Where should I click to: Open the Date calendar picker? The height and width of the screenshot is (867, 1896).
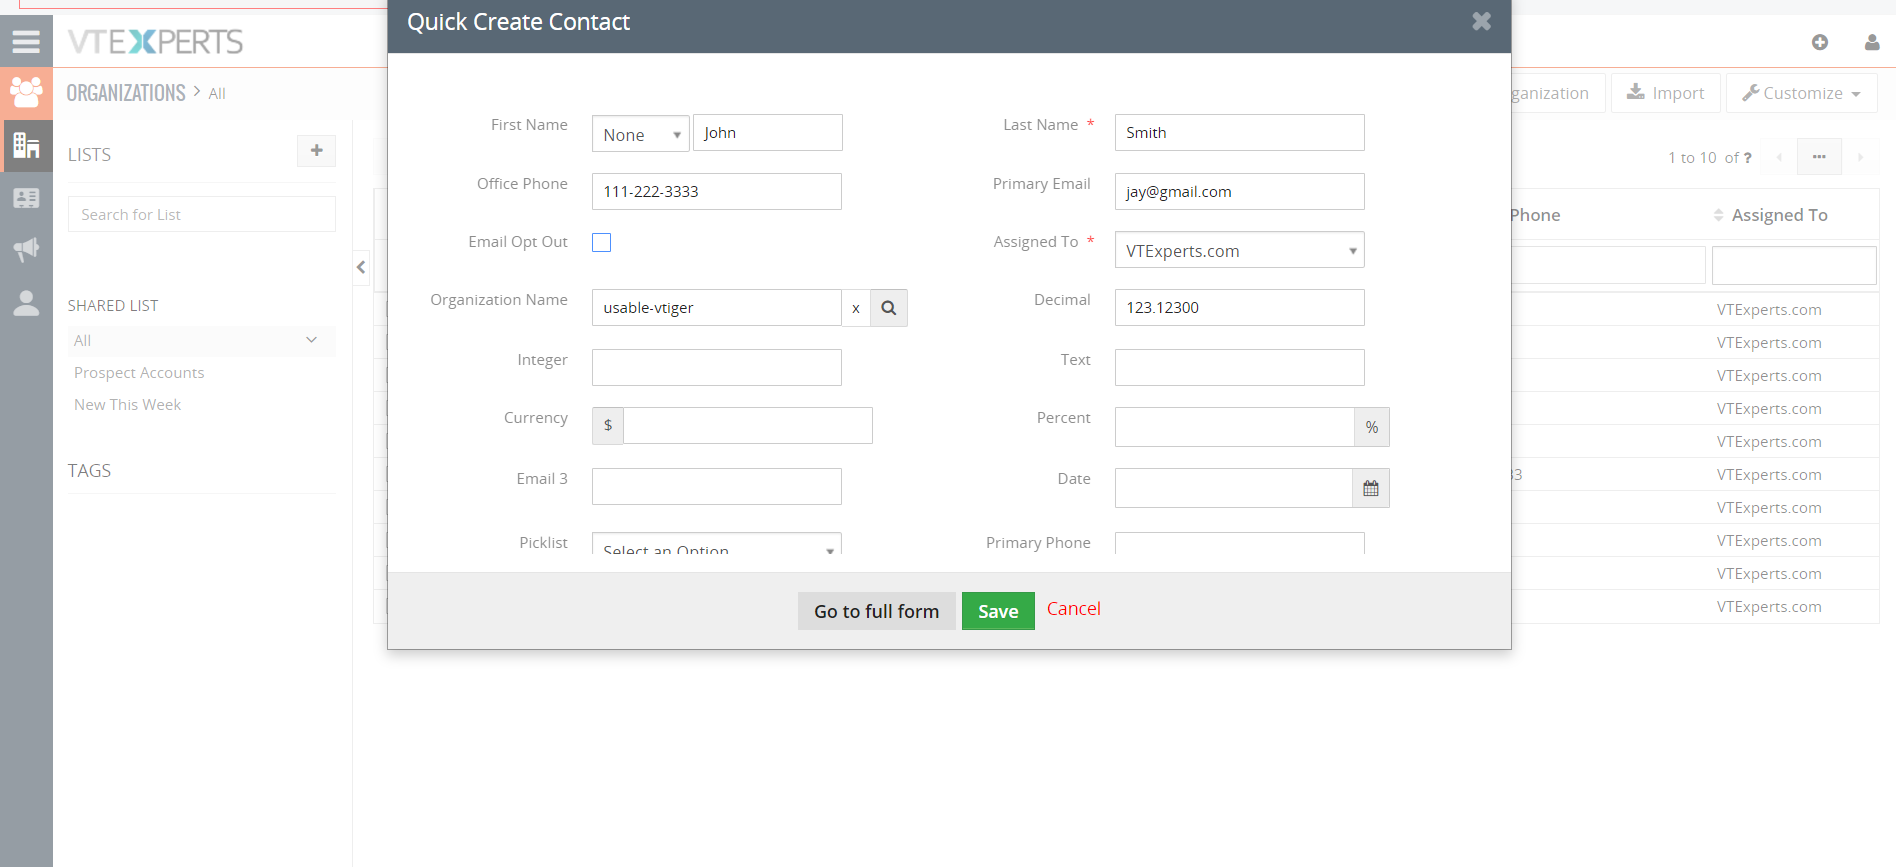point(1371,488)
